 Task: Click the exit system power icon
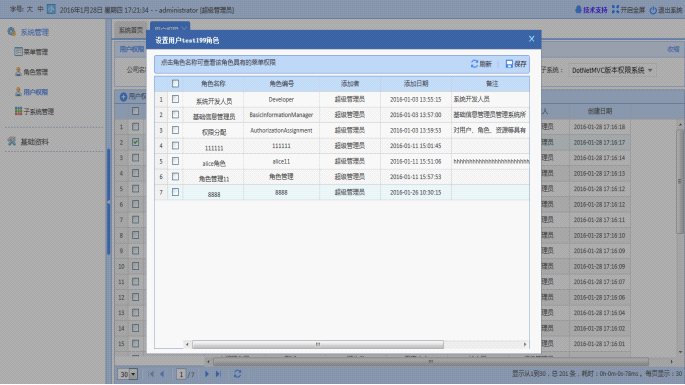653,10
